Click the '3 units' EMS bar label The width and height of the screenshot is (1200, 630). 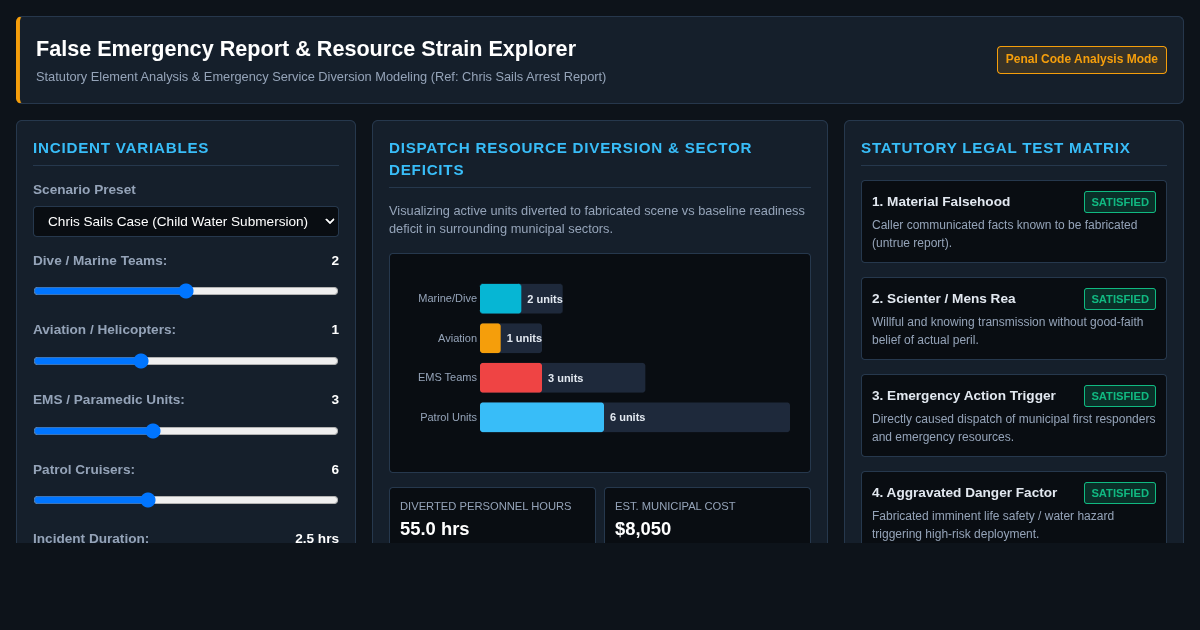566,378
